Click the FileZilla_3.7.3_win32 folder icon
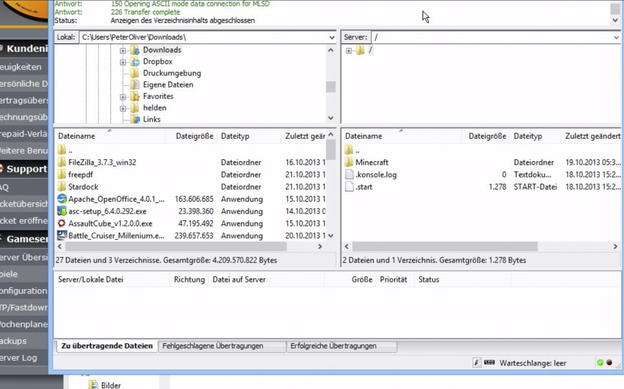624x389 pixels. tap(62, 162)
